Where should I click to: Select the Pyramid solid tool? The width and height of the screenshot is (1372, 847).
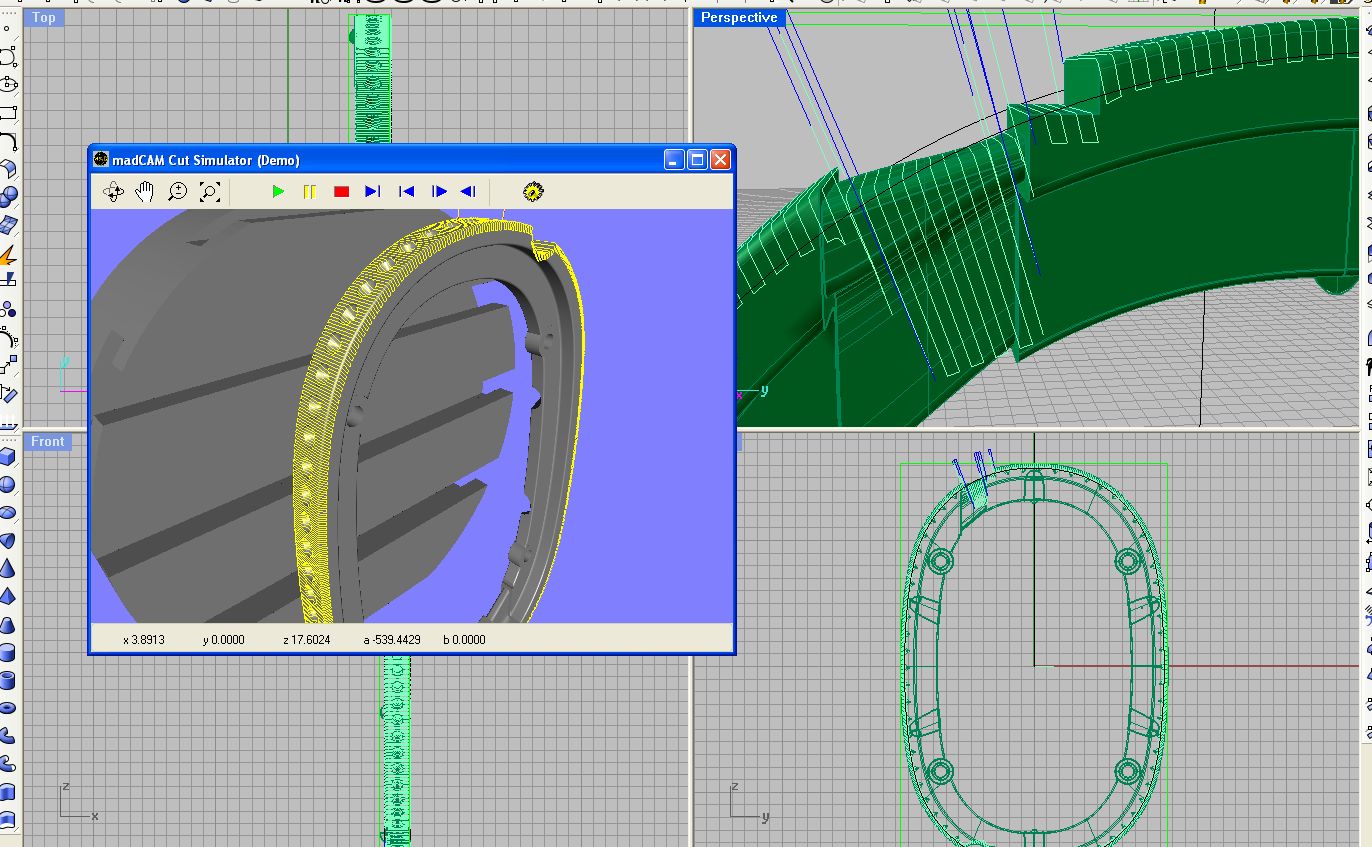tap(8, 597)
